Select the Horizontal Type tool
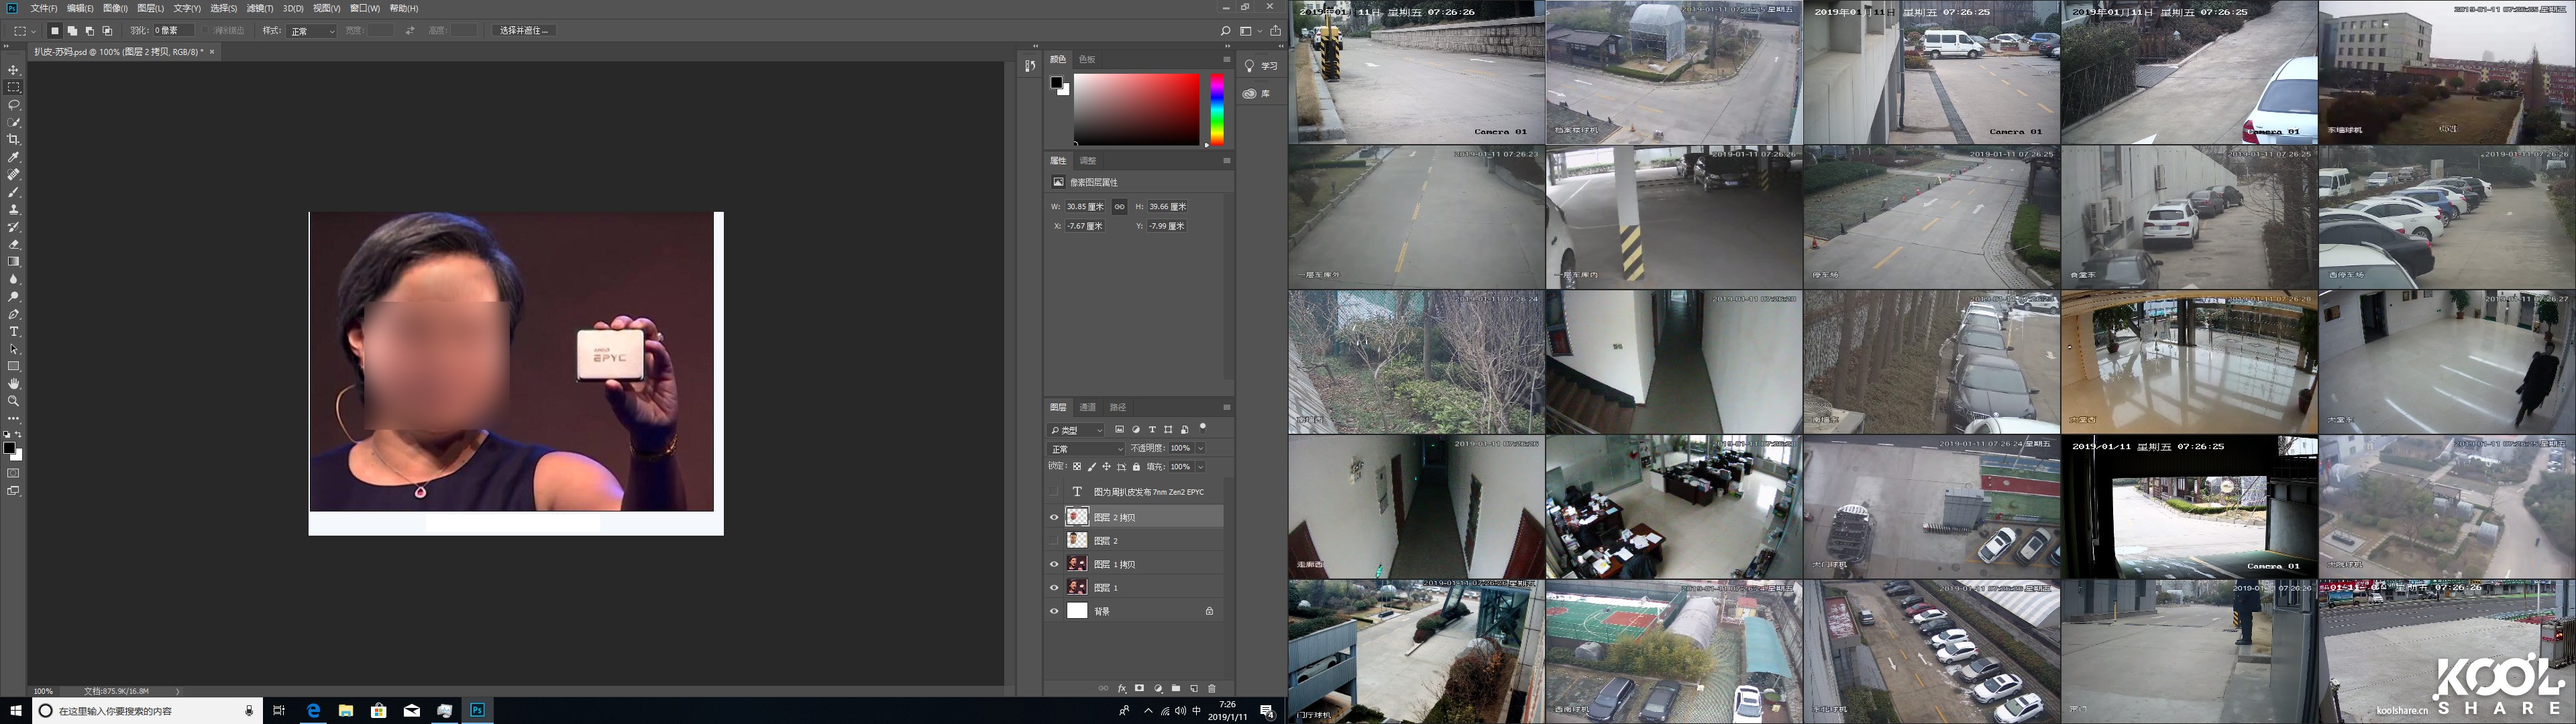The width and height of the screenshot is (2576, 724). [x=13, y=332]
